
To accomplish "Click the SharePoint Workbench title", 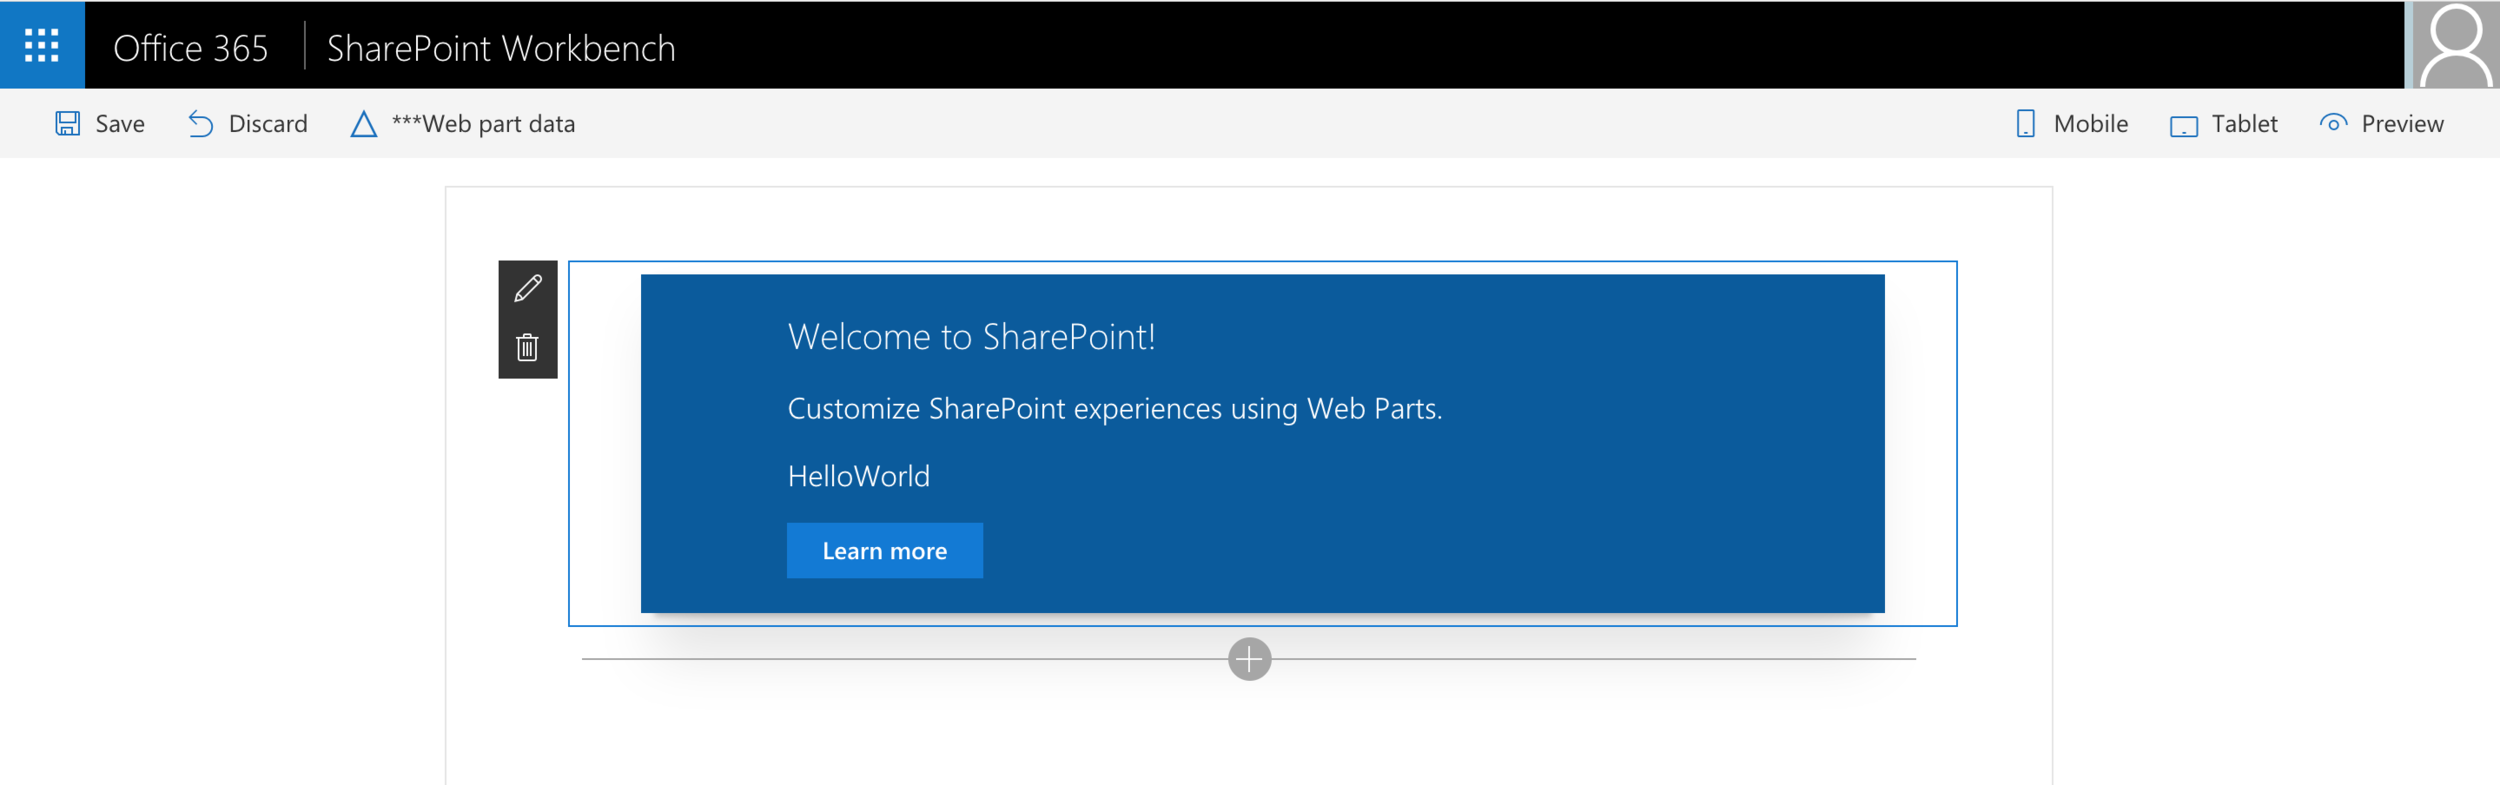I will click(501, 48).
